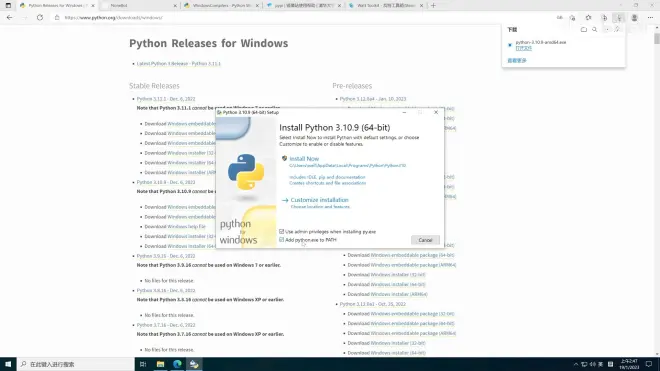The width and height of the screenshot is (660, 371).
Task: Open Python 3.12.0a4 - Jan. 10, 2023 link
Action: click(x=373, y=99)
